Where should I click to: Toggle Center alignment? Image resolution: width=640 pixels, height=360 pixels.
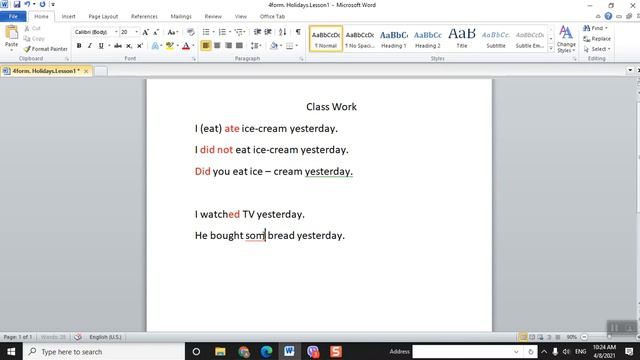pos(217,46)
